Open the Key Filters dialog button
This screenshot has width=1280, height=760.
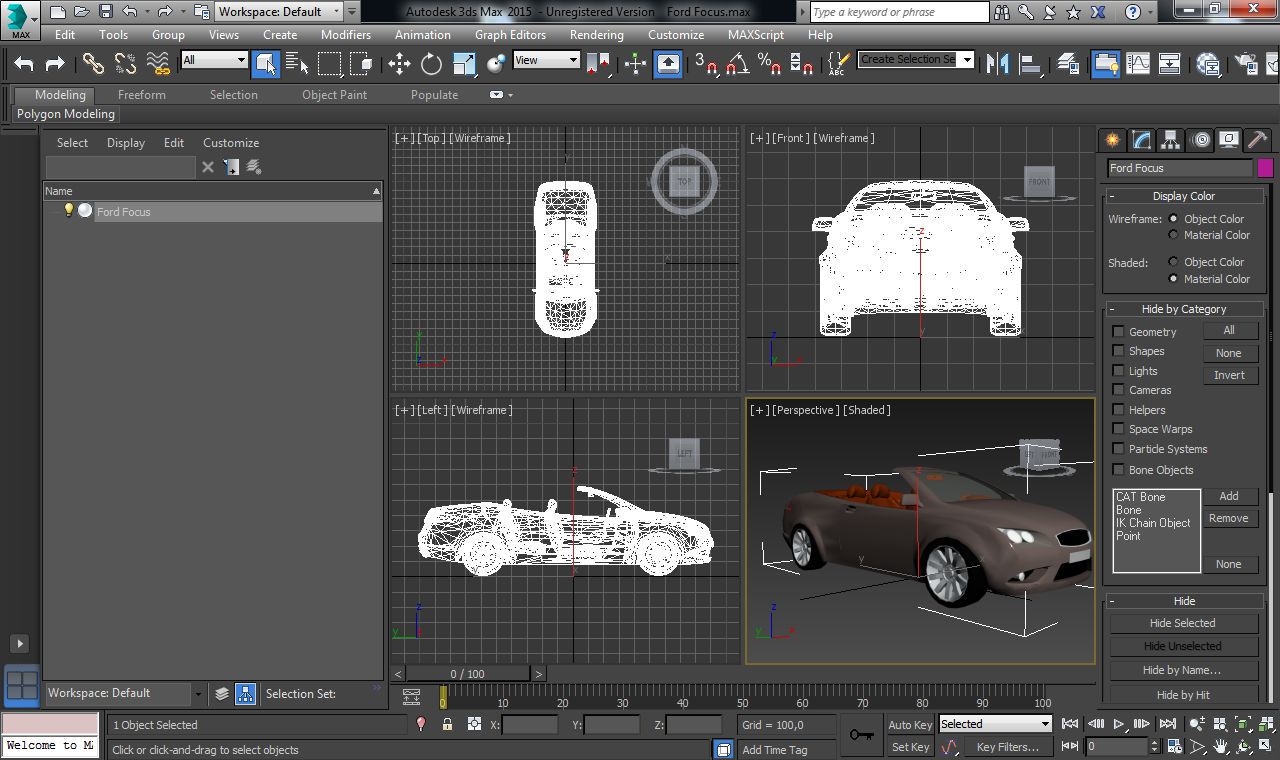(1007, 747)
